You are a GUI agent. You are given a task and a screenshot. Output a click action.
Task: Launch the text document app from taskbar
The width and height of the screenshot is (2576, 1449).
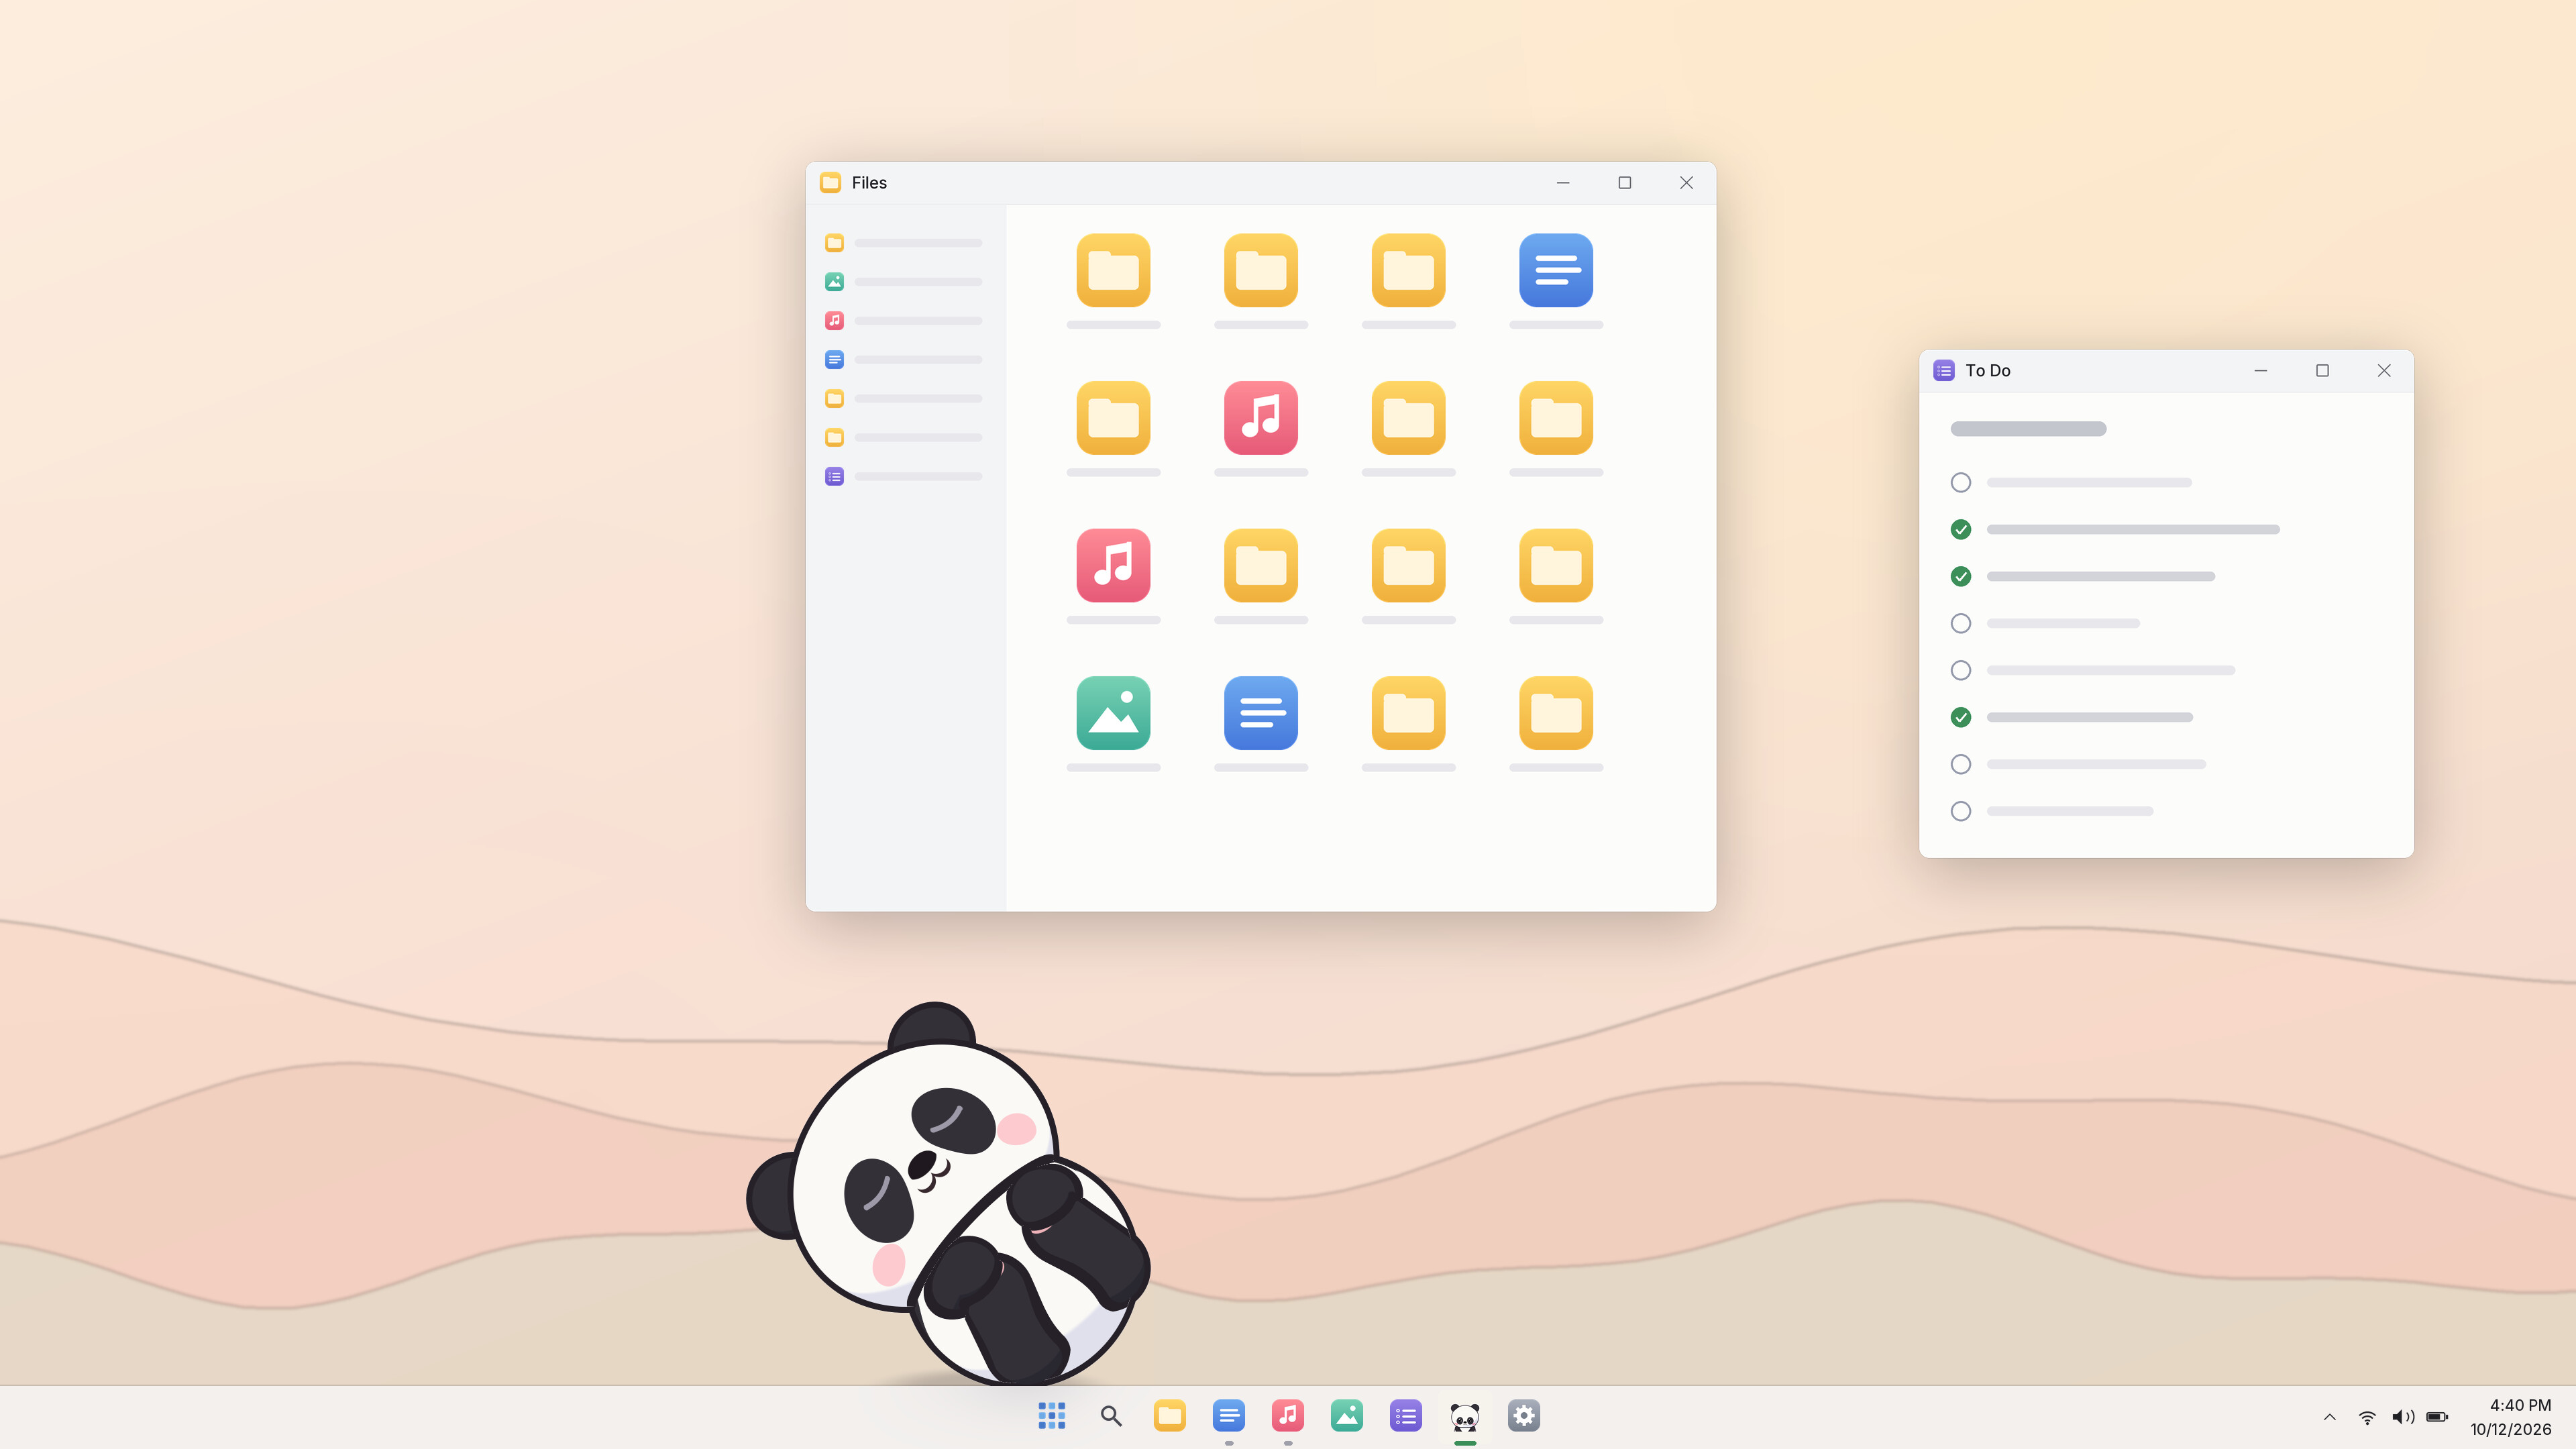(1229, 1416)
